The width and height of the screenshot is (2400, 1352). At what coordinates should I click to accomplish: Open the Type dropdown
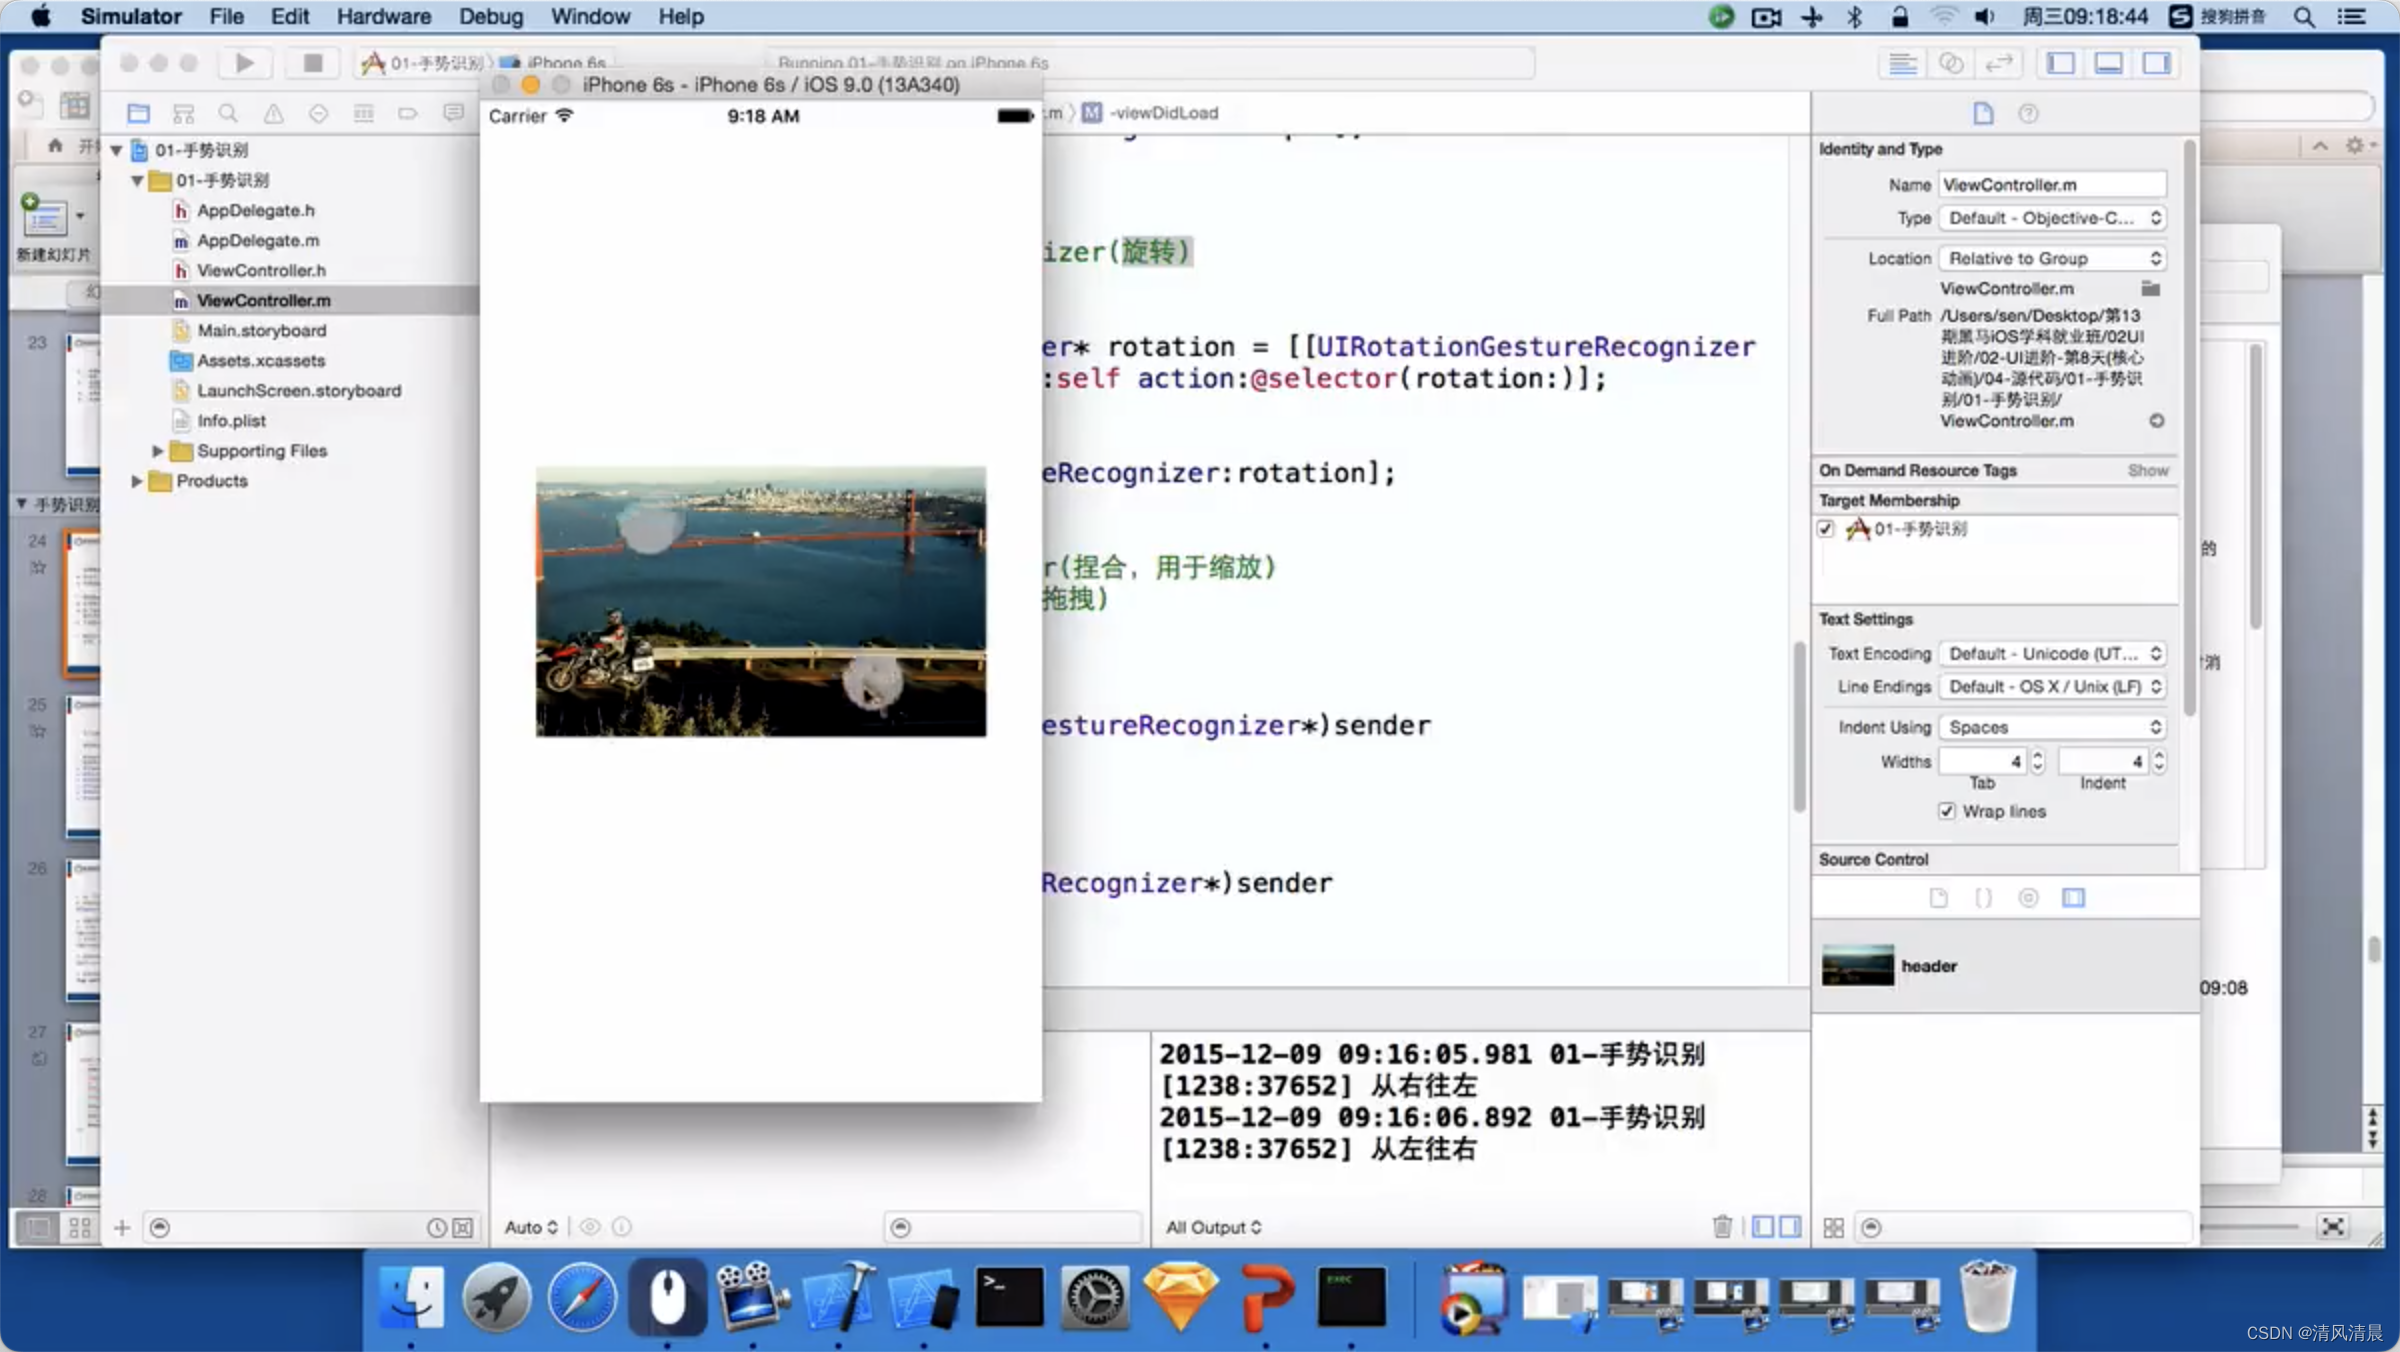[x=2052, y=218]
